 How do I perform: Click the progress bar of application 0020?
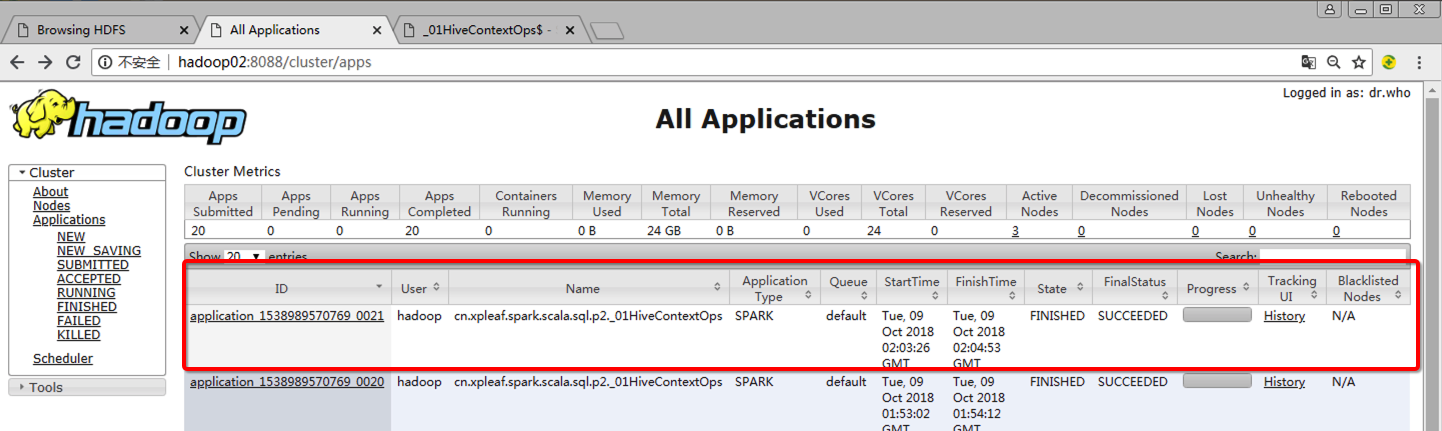1217,381
